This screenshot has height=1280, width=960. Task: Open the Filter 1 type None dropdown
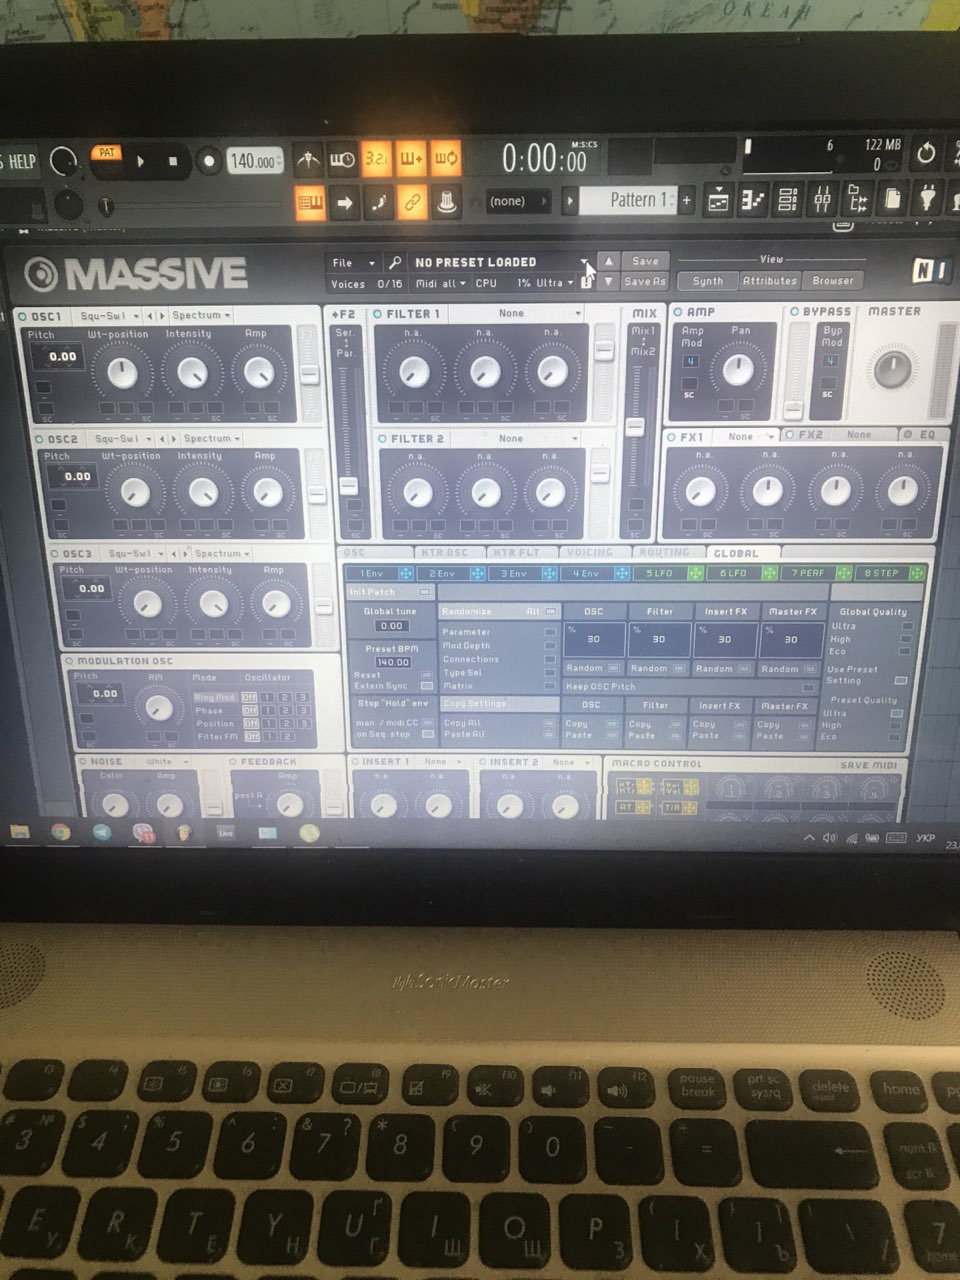(x=515, y=314)
